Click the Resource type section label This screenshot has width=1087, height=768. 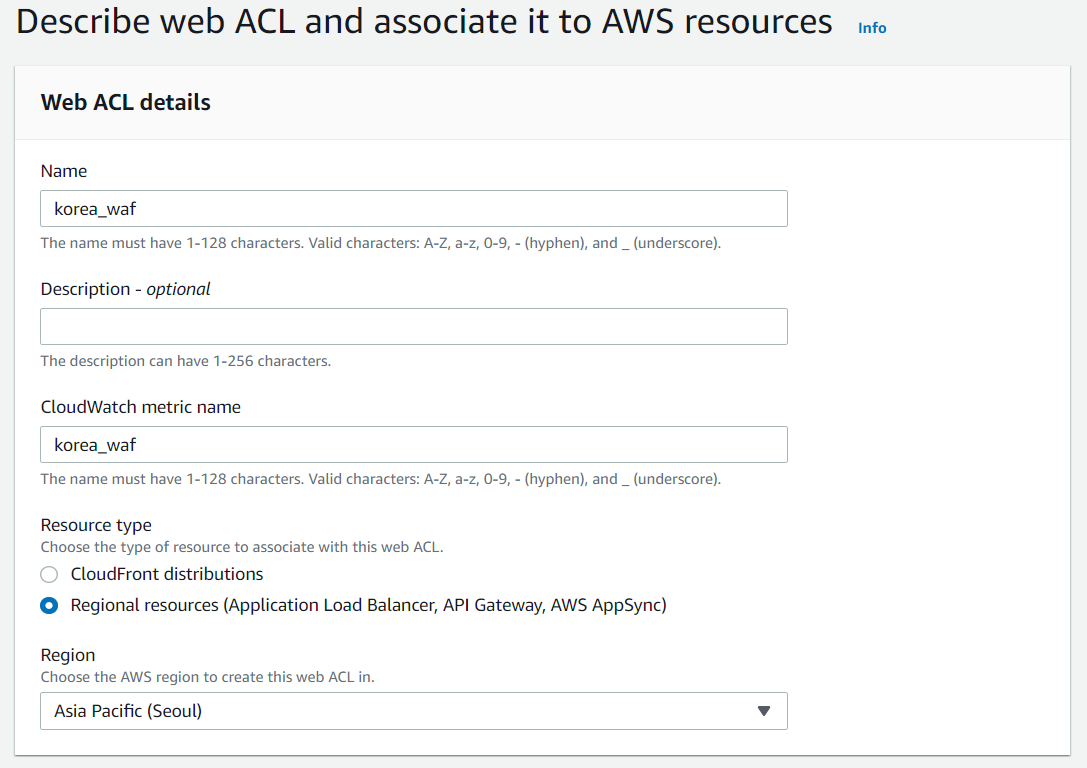96,525
